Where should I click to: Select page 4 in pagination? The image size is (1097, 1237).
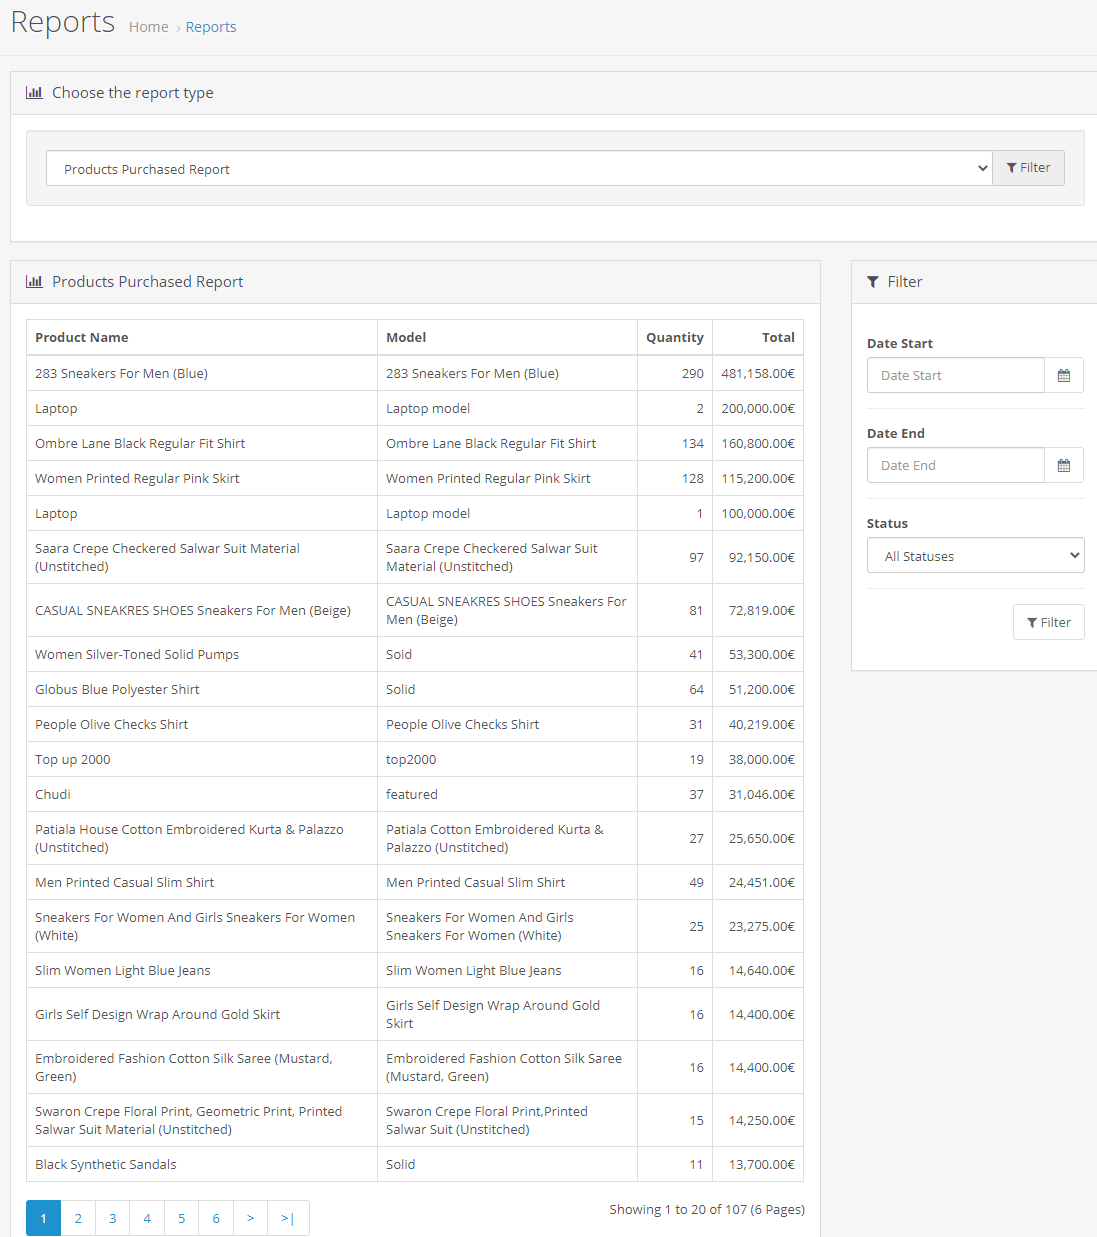pos(147,1218)
